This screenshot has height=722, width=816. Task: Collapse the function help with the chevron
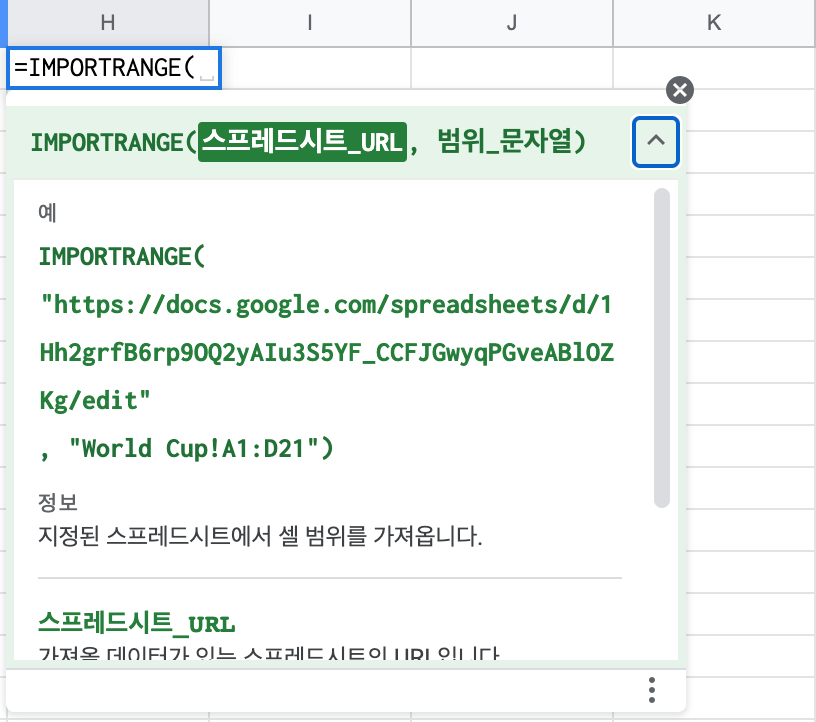pyautogui.click(x=656, y=142)
